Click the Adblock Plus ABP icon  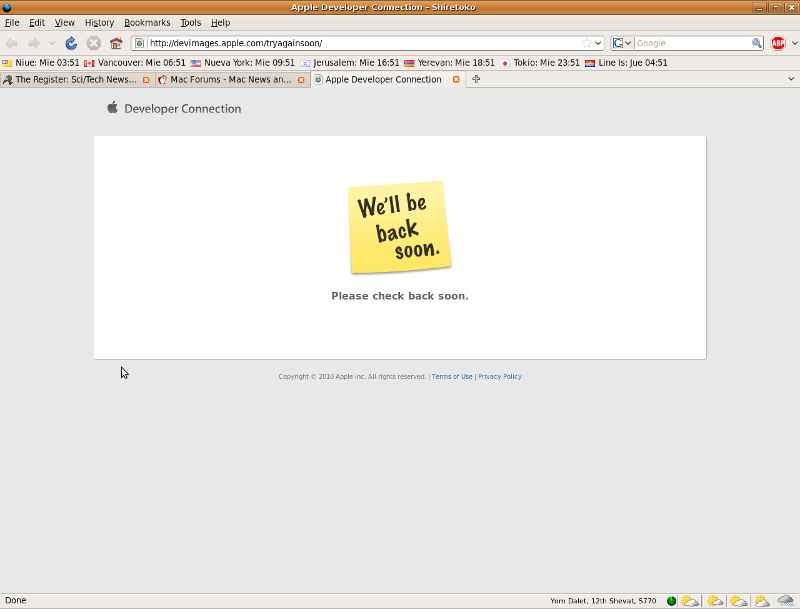(x=778, y=43)
